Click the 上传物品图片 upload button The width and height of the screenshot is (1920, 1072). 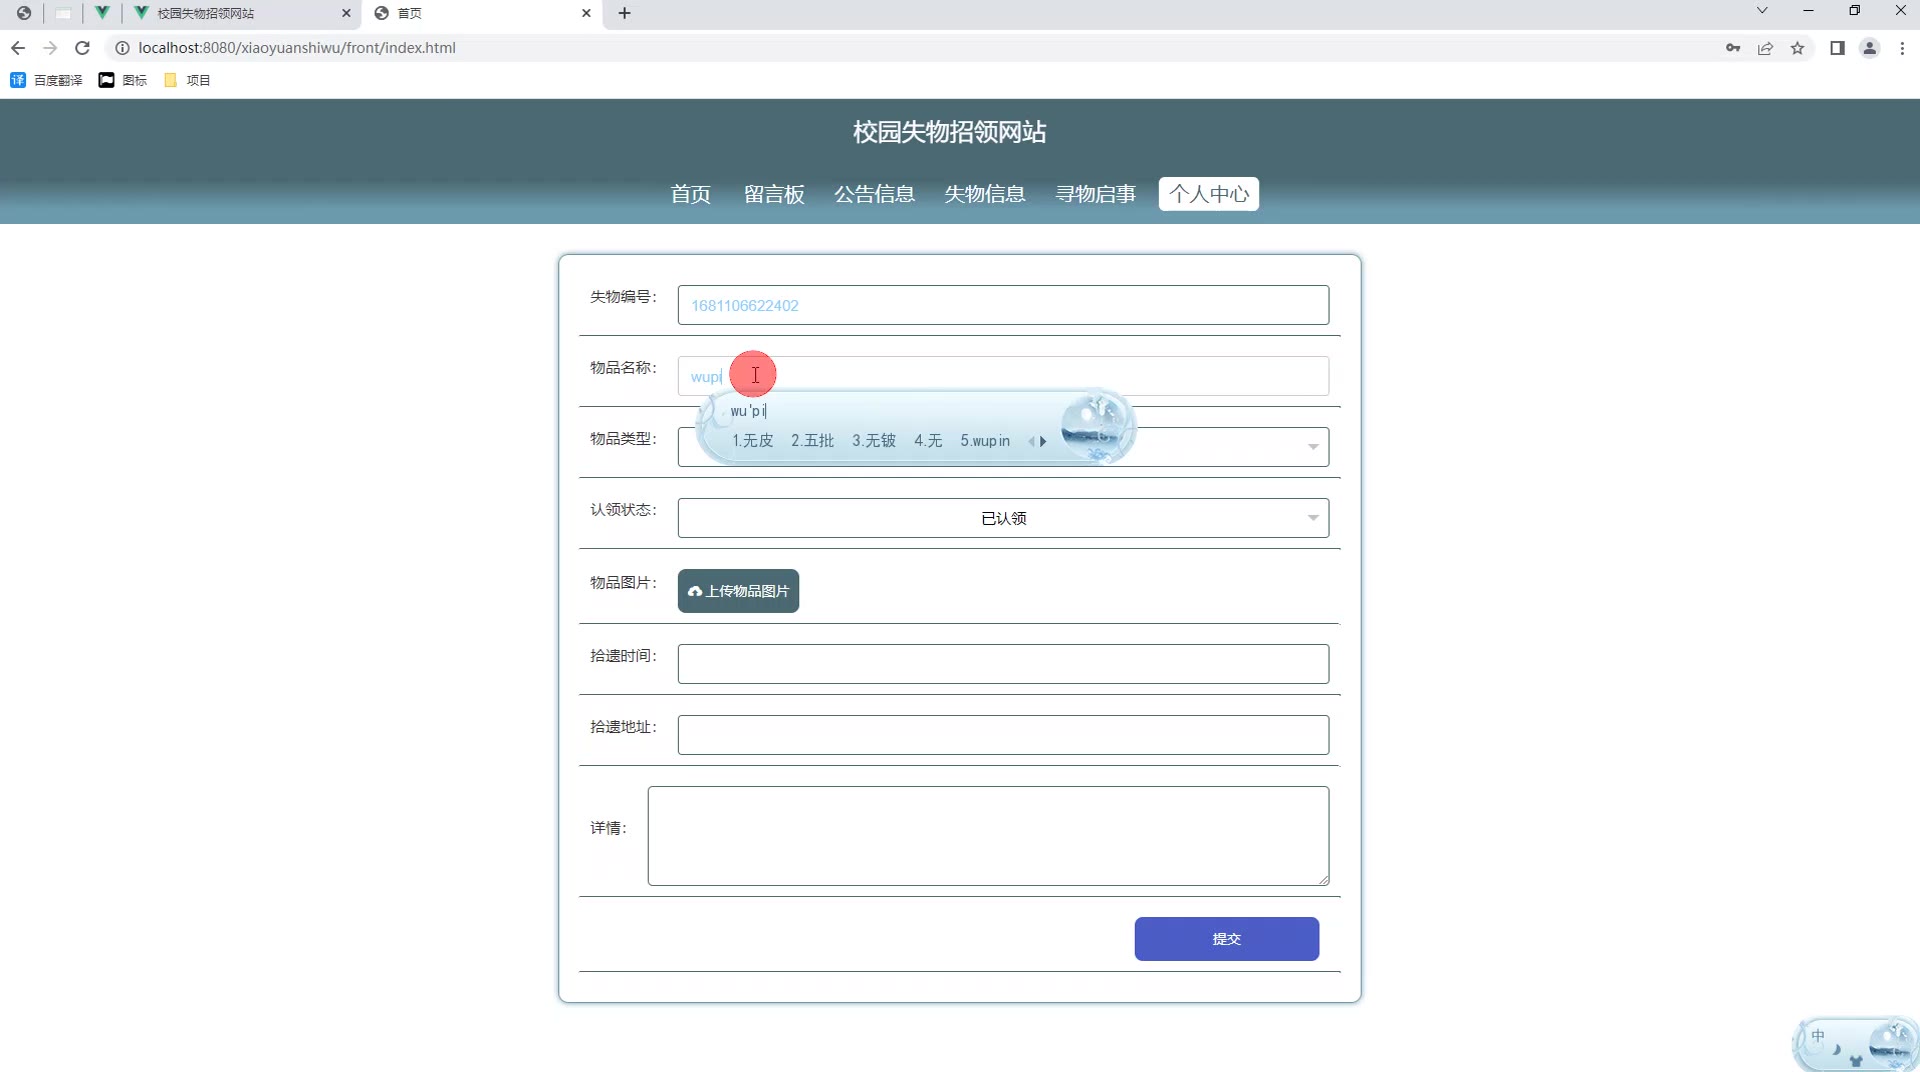[738, 591]
